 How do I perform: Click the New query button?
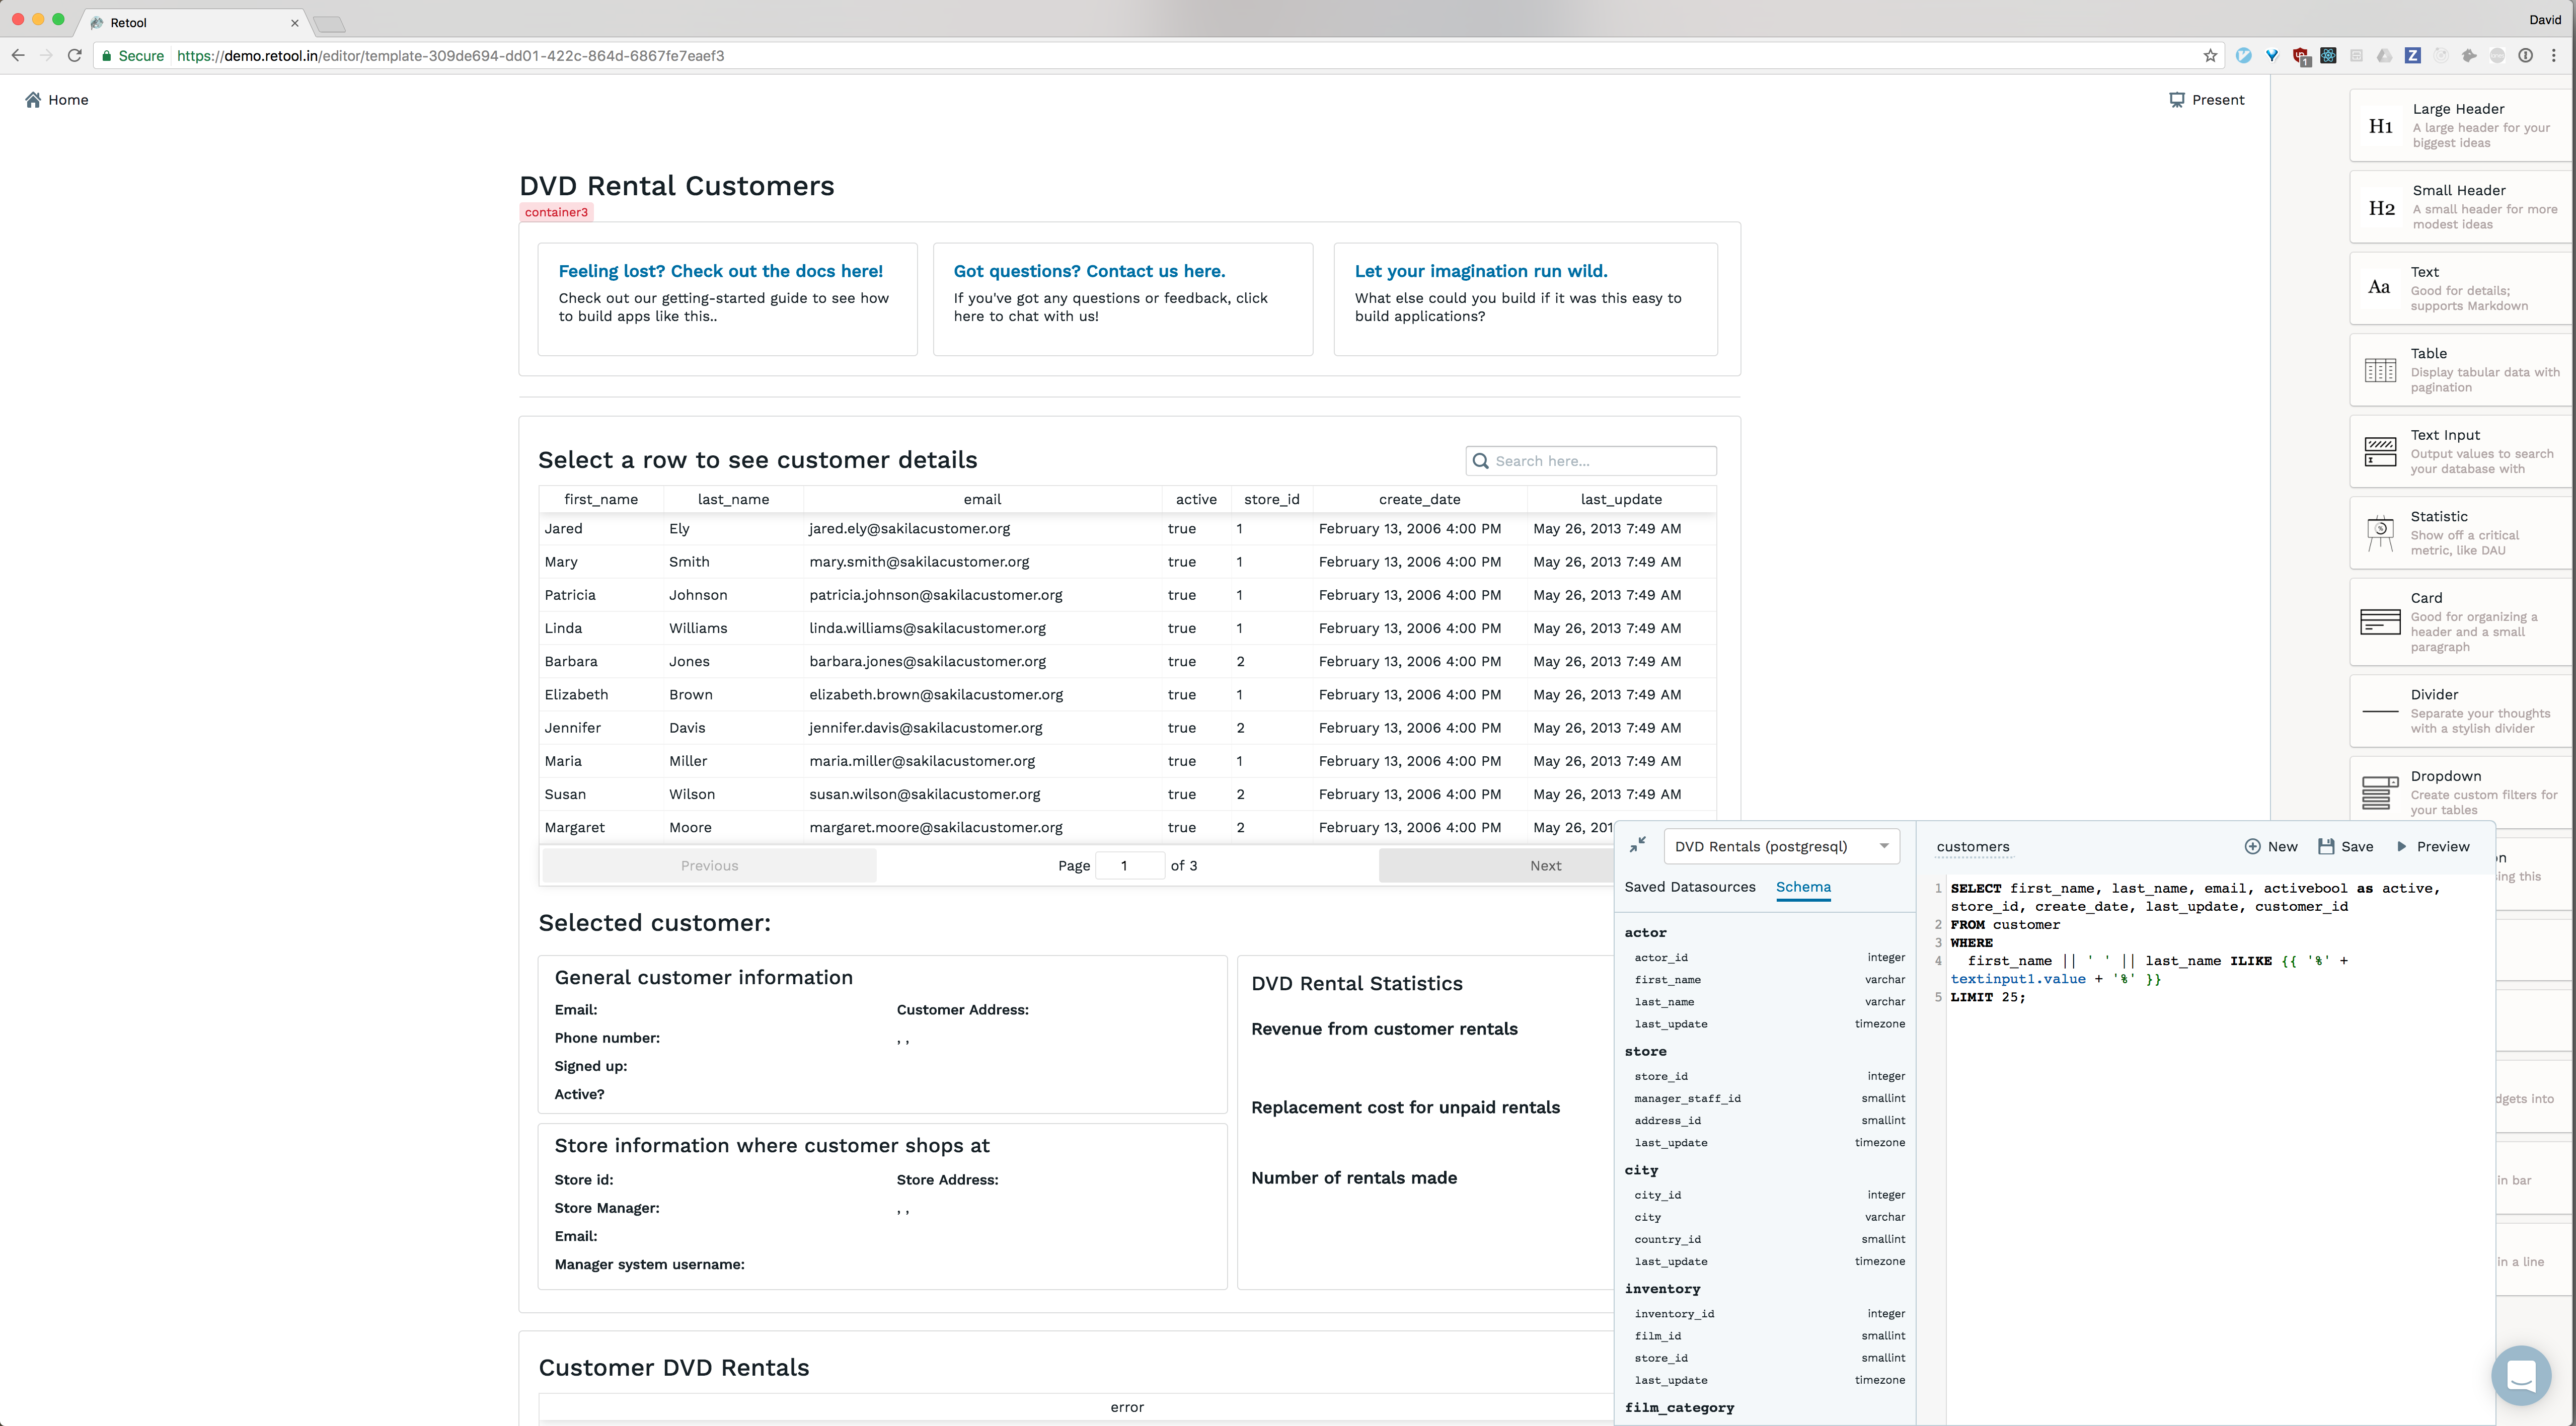coord(2271,846)
